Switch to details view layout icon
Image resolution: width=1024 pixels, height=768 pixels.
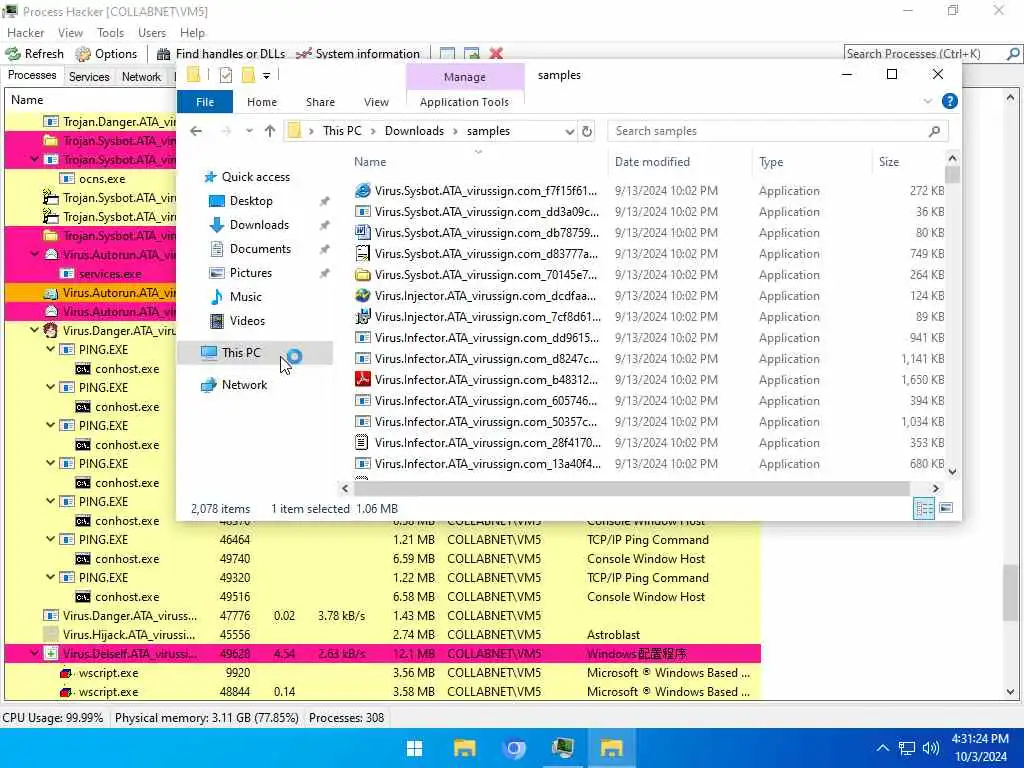tap(924, 508)
